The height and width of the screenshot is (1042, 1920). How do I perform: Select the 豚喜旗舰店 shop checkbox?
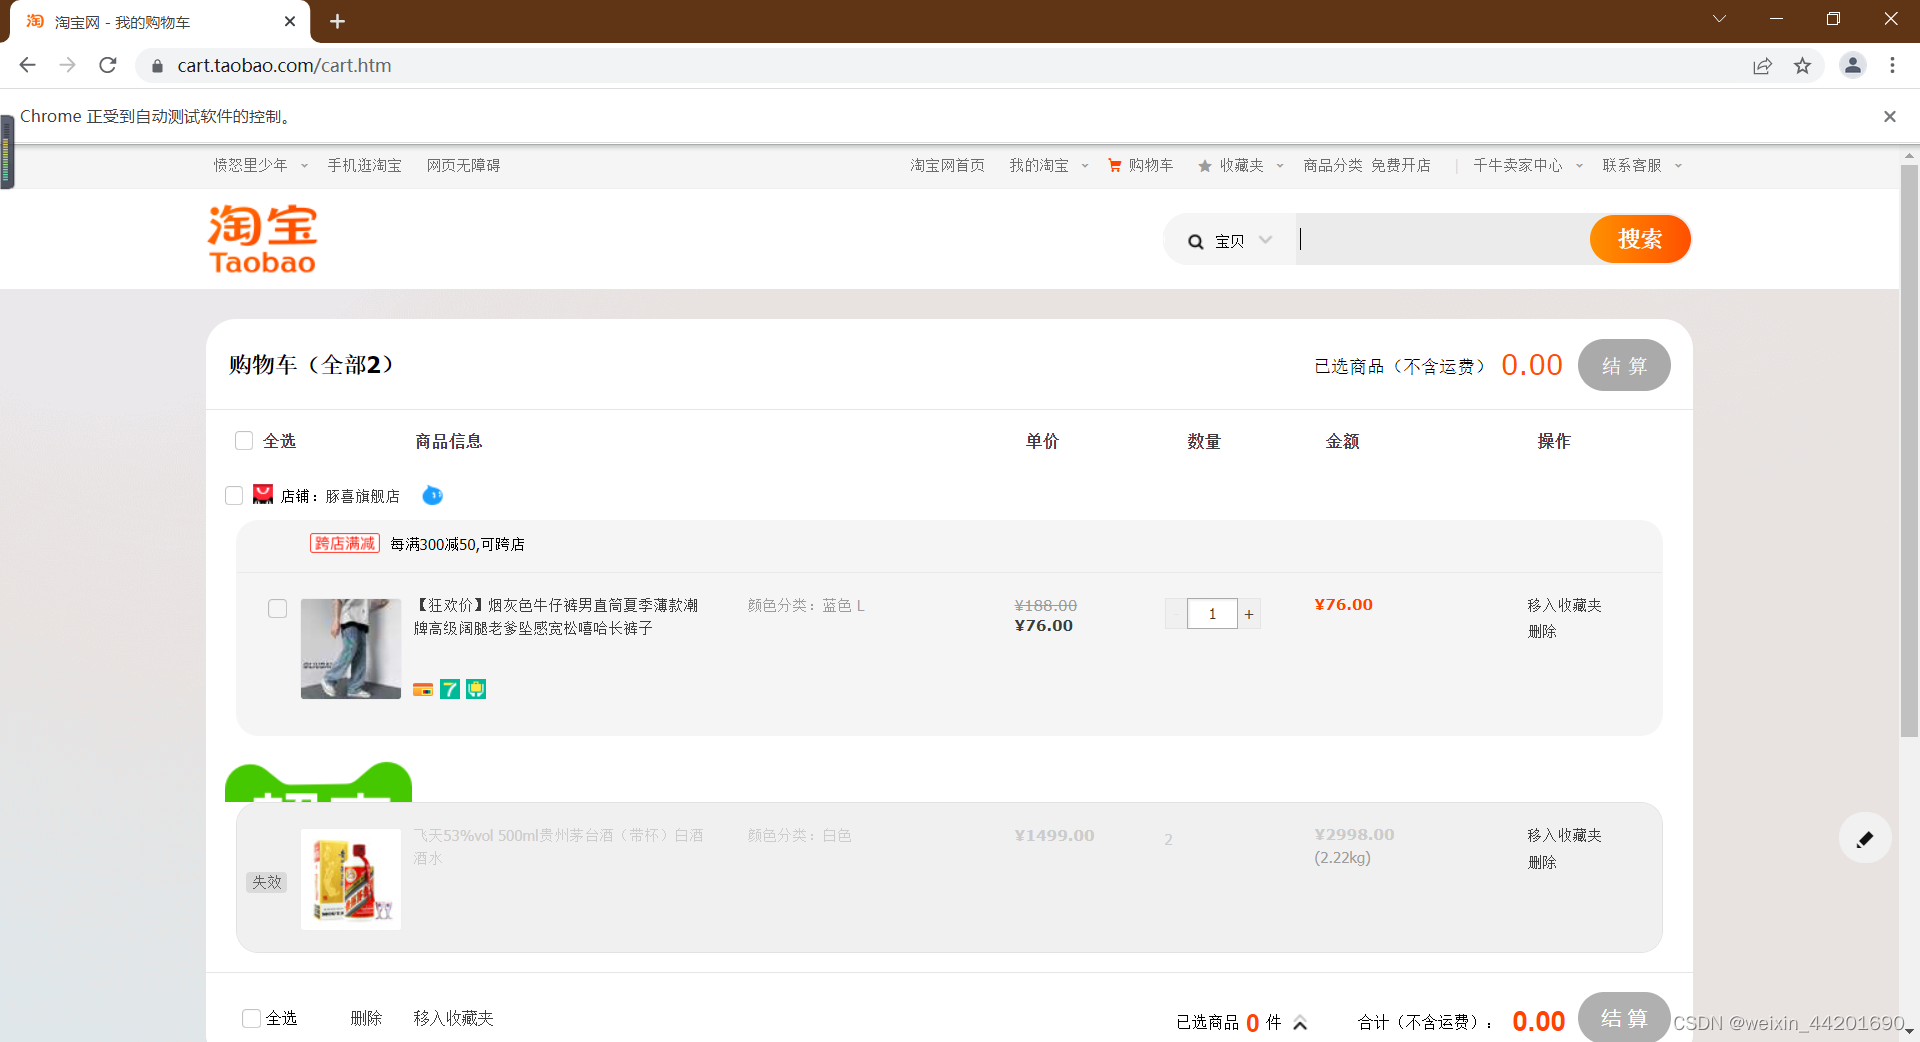pos(234,495)
